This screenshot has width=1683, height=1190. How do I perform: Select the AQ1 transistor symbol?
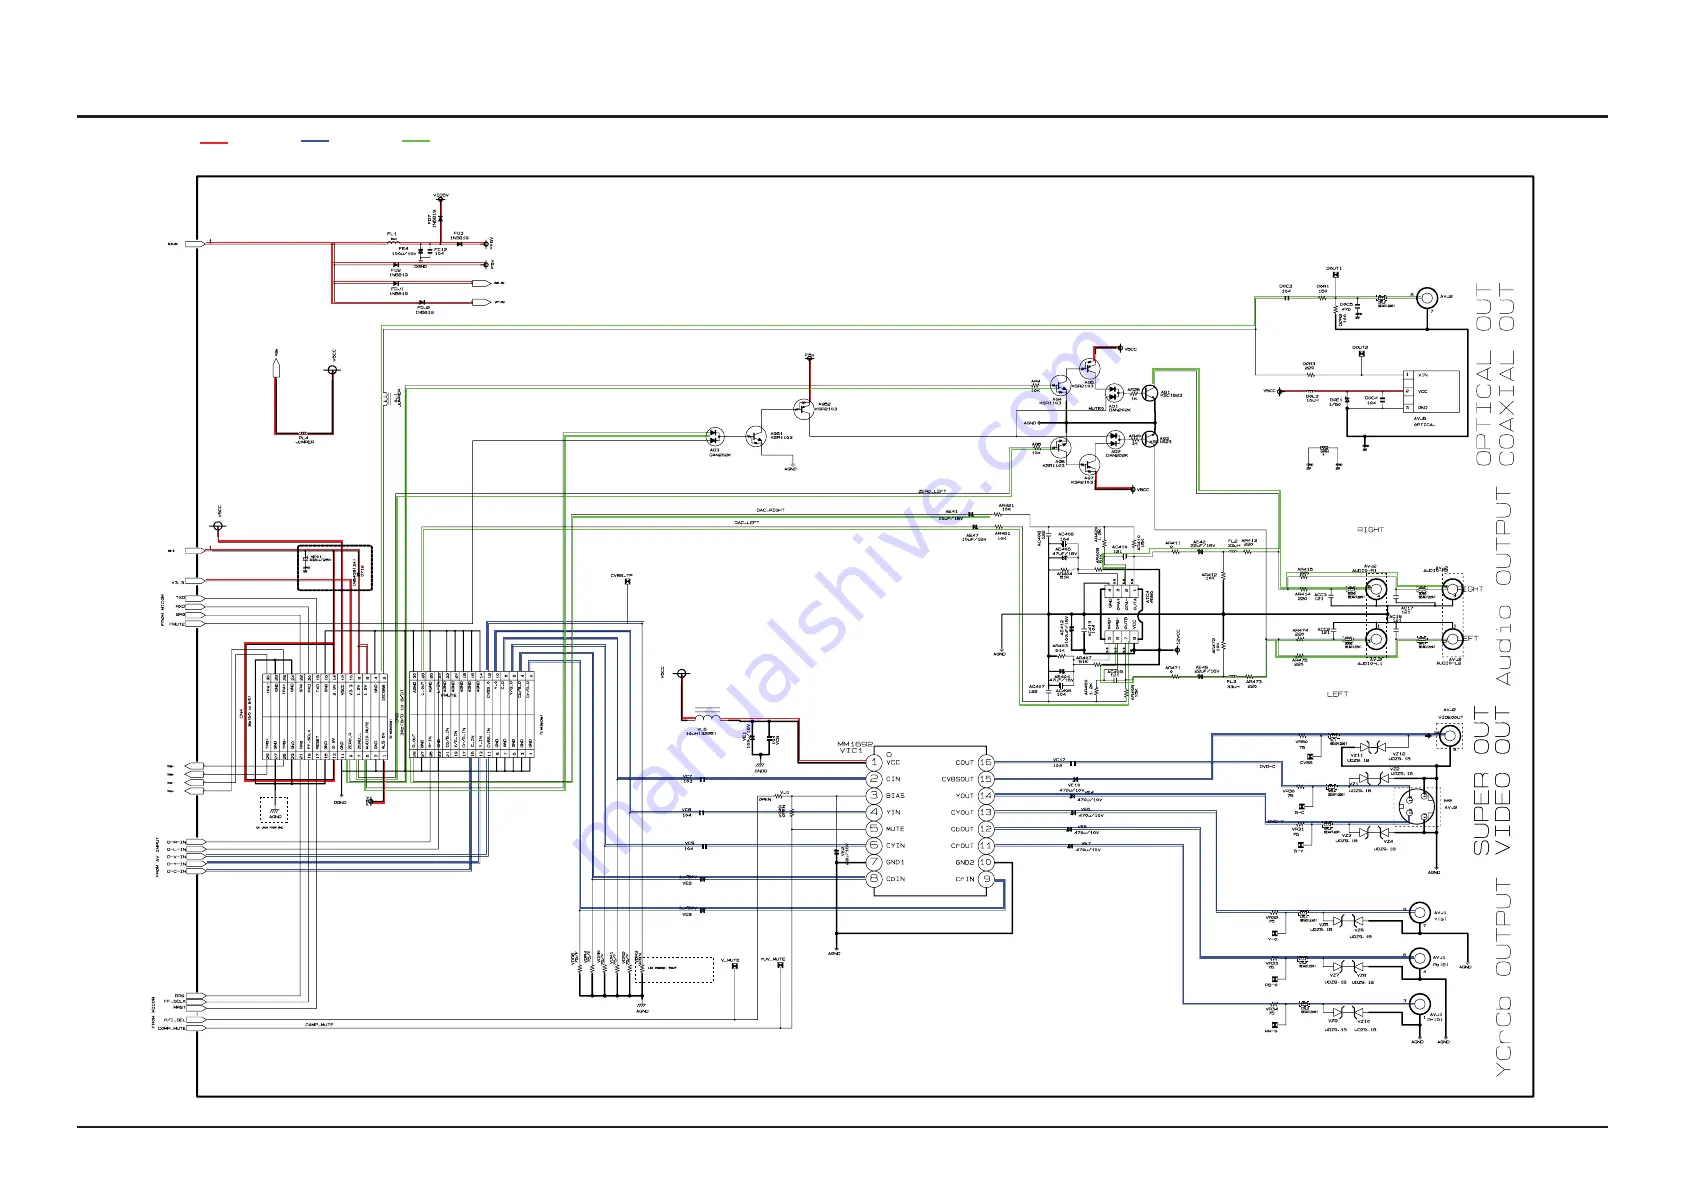(x=1151, y=395)
